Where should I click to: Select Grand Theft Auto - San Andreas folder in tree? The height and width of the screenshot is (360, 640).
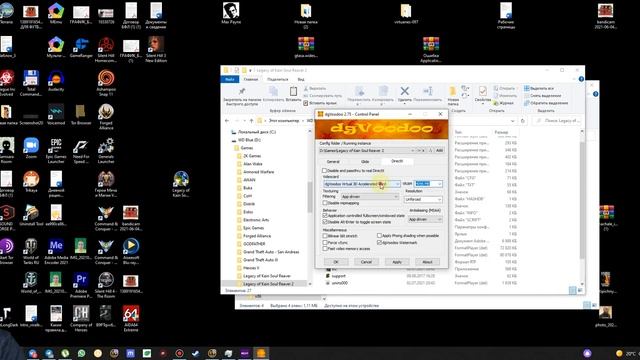pyautogui.click(x=271, y=252)
